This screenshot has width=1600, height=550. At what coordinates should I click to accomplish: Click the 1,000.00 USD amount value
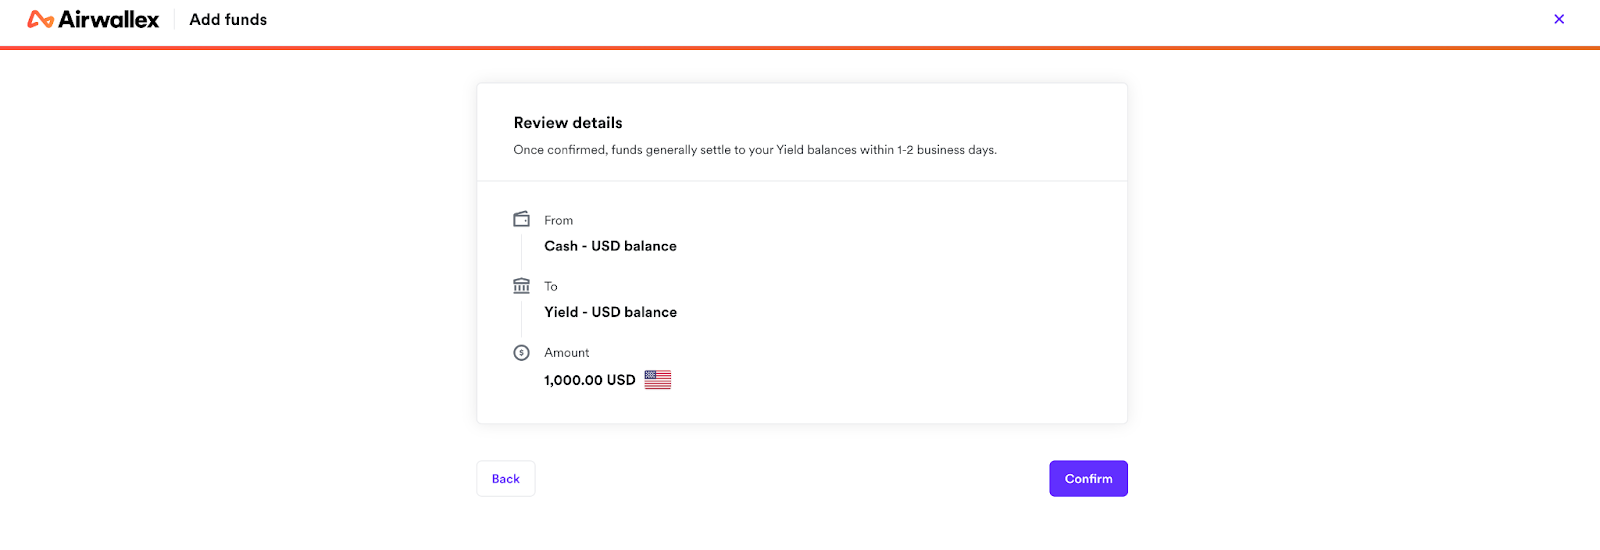[590, 380]
